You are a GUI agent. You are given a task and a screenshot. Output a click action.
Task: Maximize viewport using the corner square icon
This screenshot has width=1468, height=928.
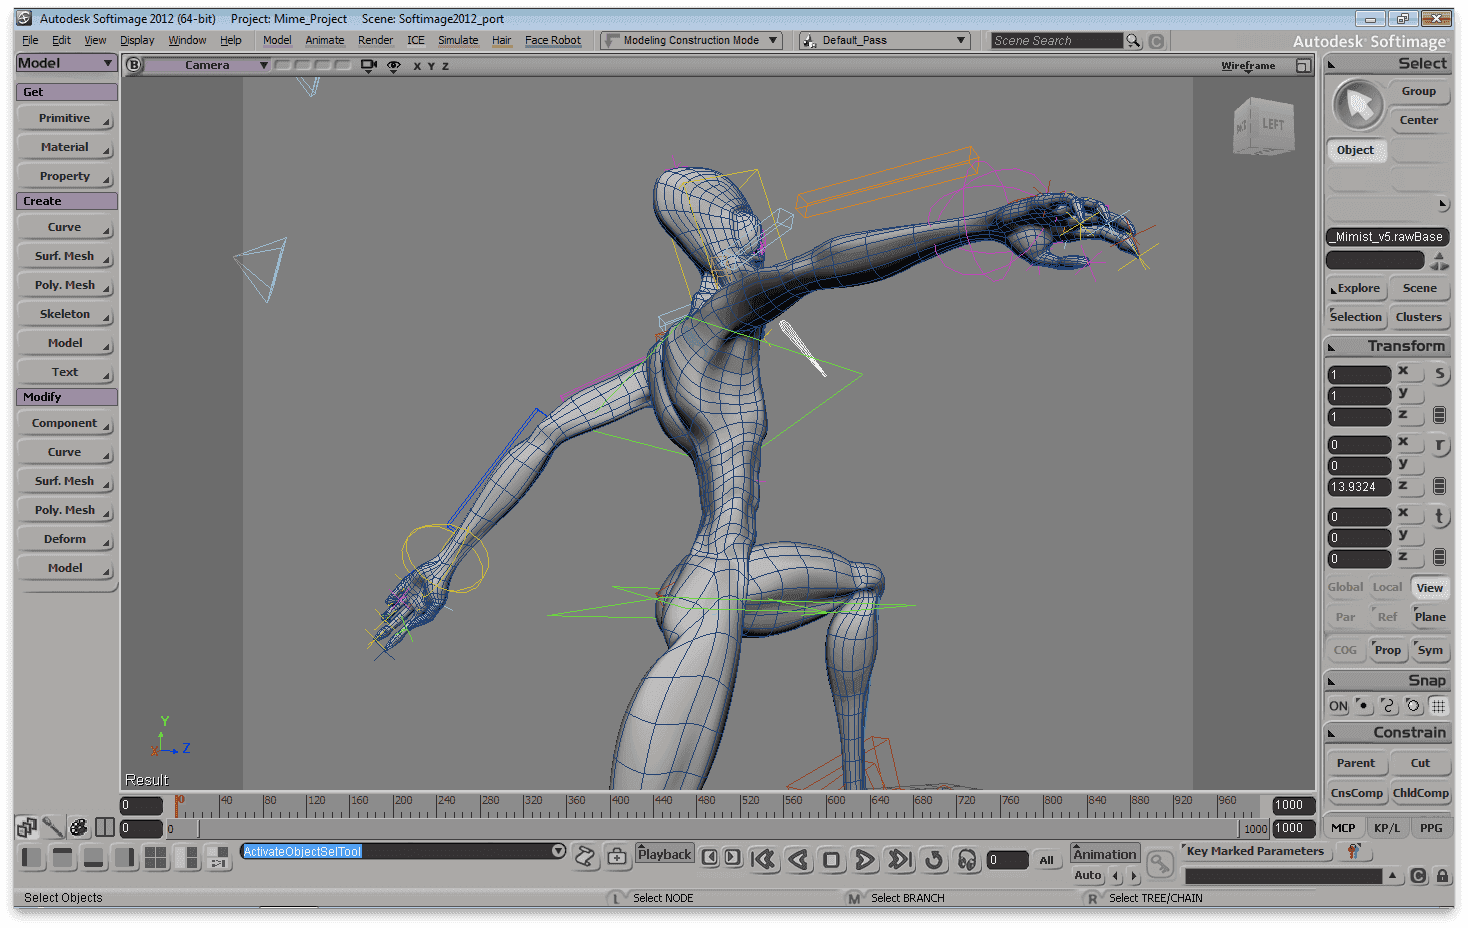(1303, 66)
